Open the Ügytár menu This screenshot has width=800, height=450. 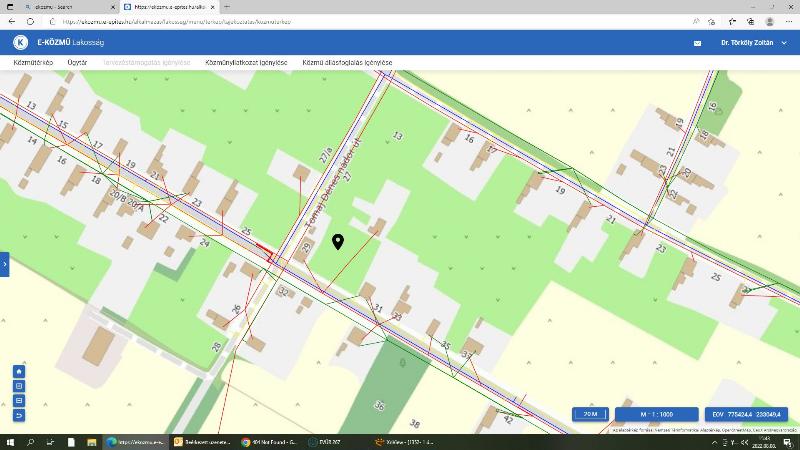77,62
